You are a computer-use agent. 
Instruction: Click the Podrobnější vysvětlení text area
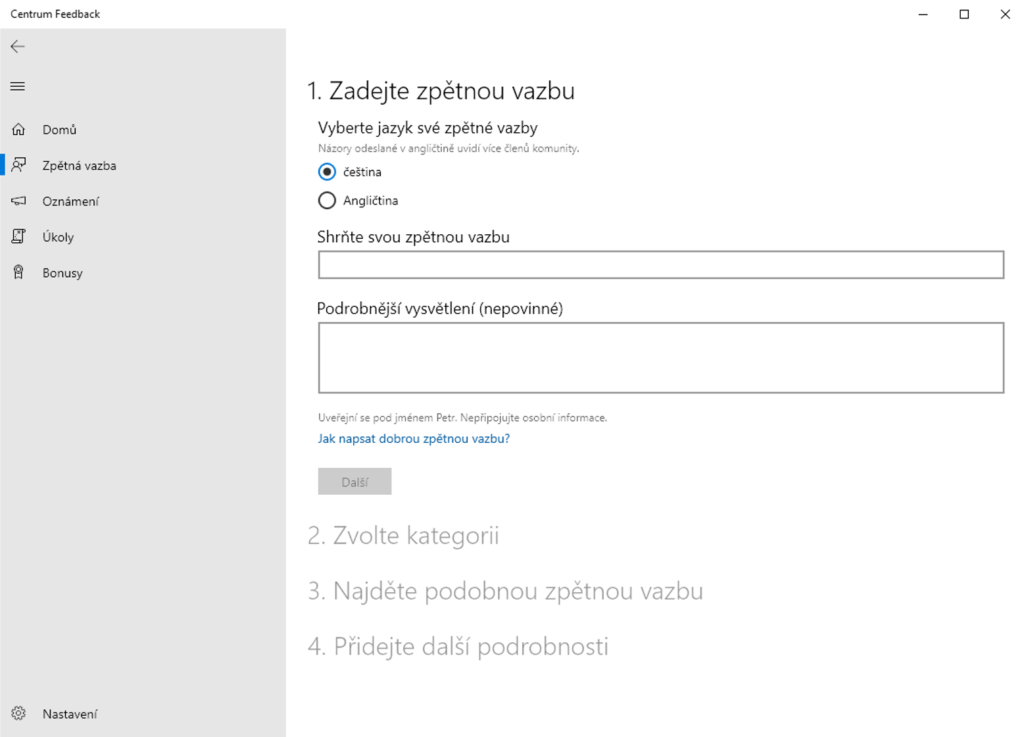tap(660, 358)
